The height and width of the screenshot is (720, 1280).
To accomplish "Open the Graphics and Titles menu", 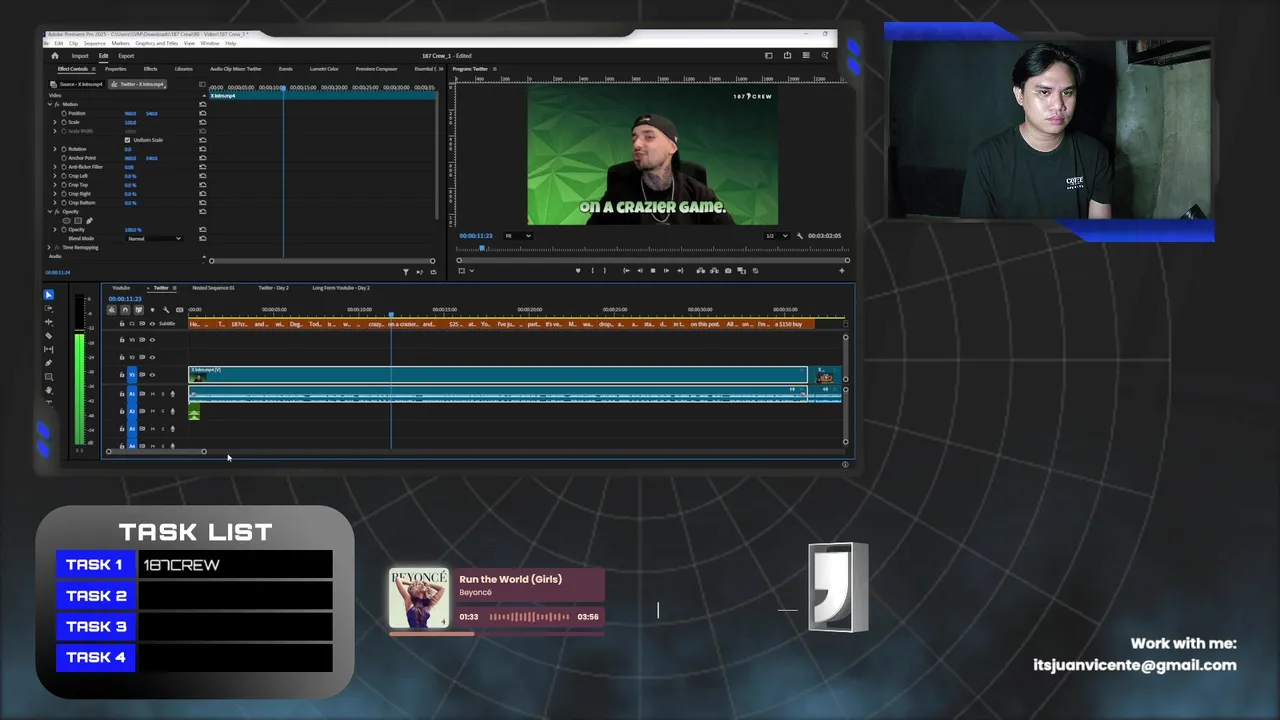I will pyautogui.click(x=157, y=43).
